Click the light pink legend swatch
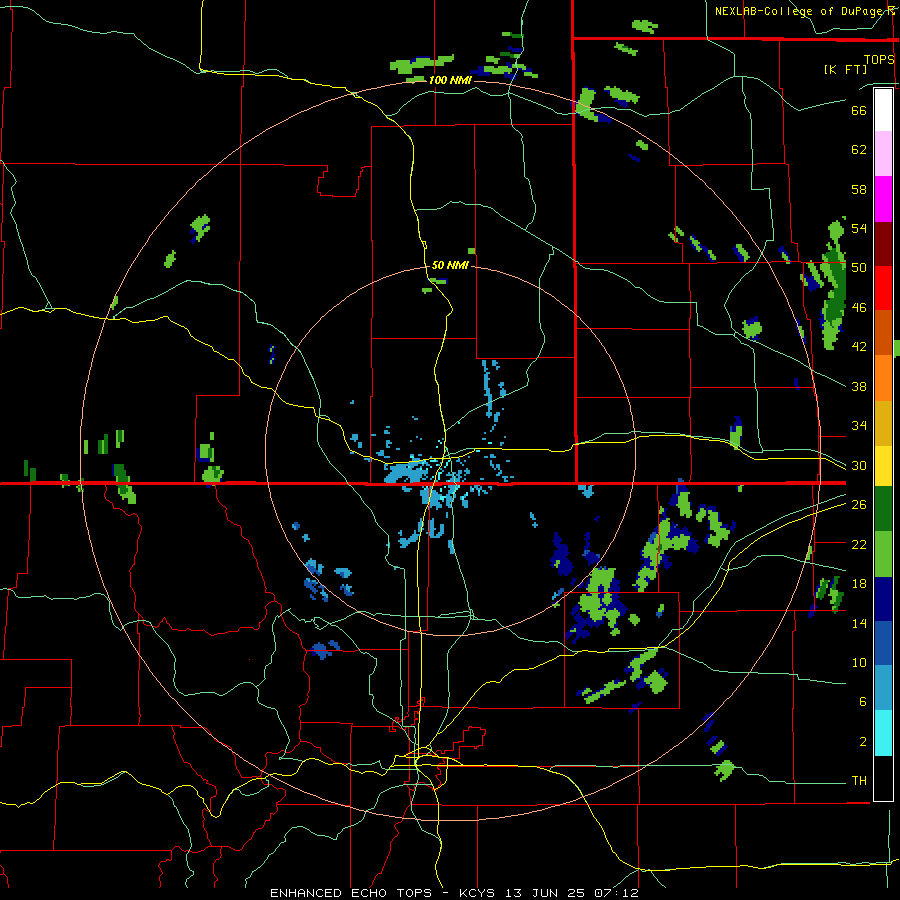This screenshot has width=900, height=900. tap(883, 154)
